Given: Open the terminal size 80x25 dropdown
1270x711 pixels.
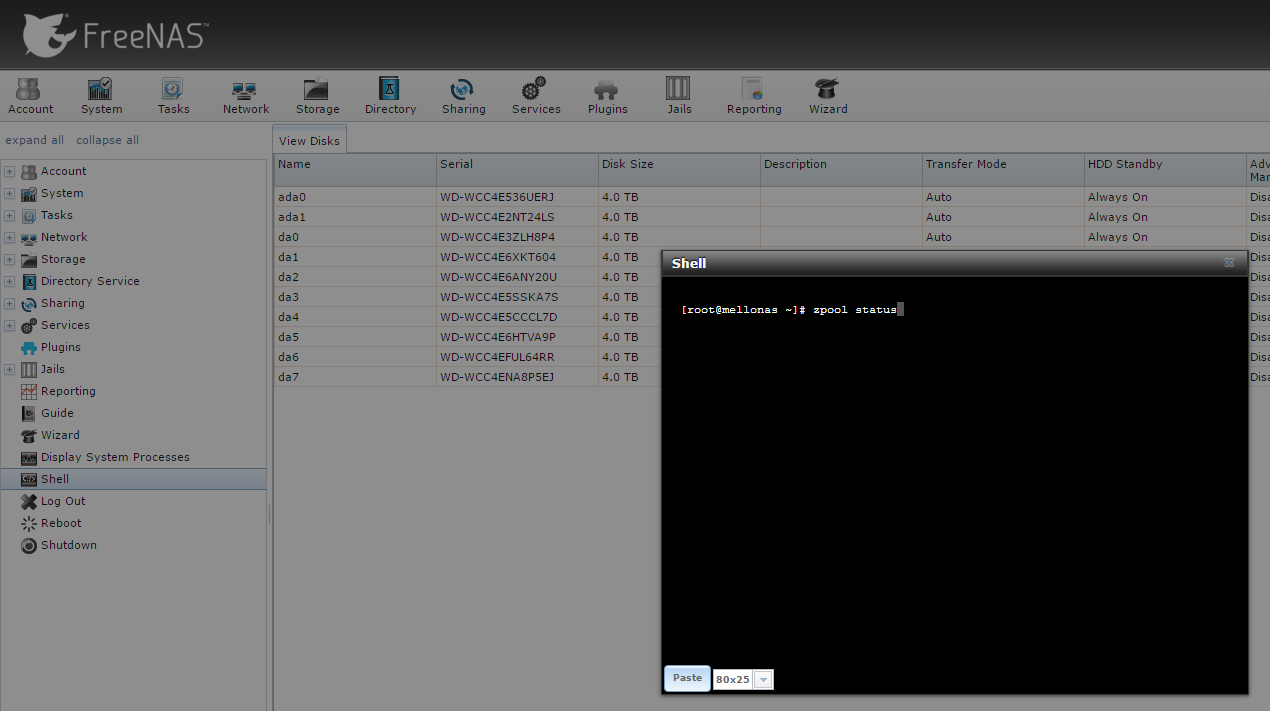Looking at the screenshot, I should (762, 680).
